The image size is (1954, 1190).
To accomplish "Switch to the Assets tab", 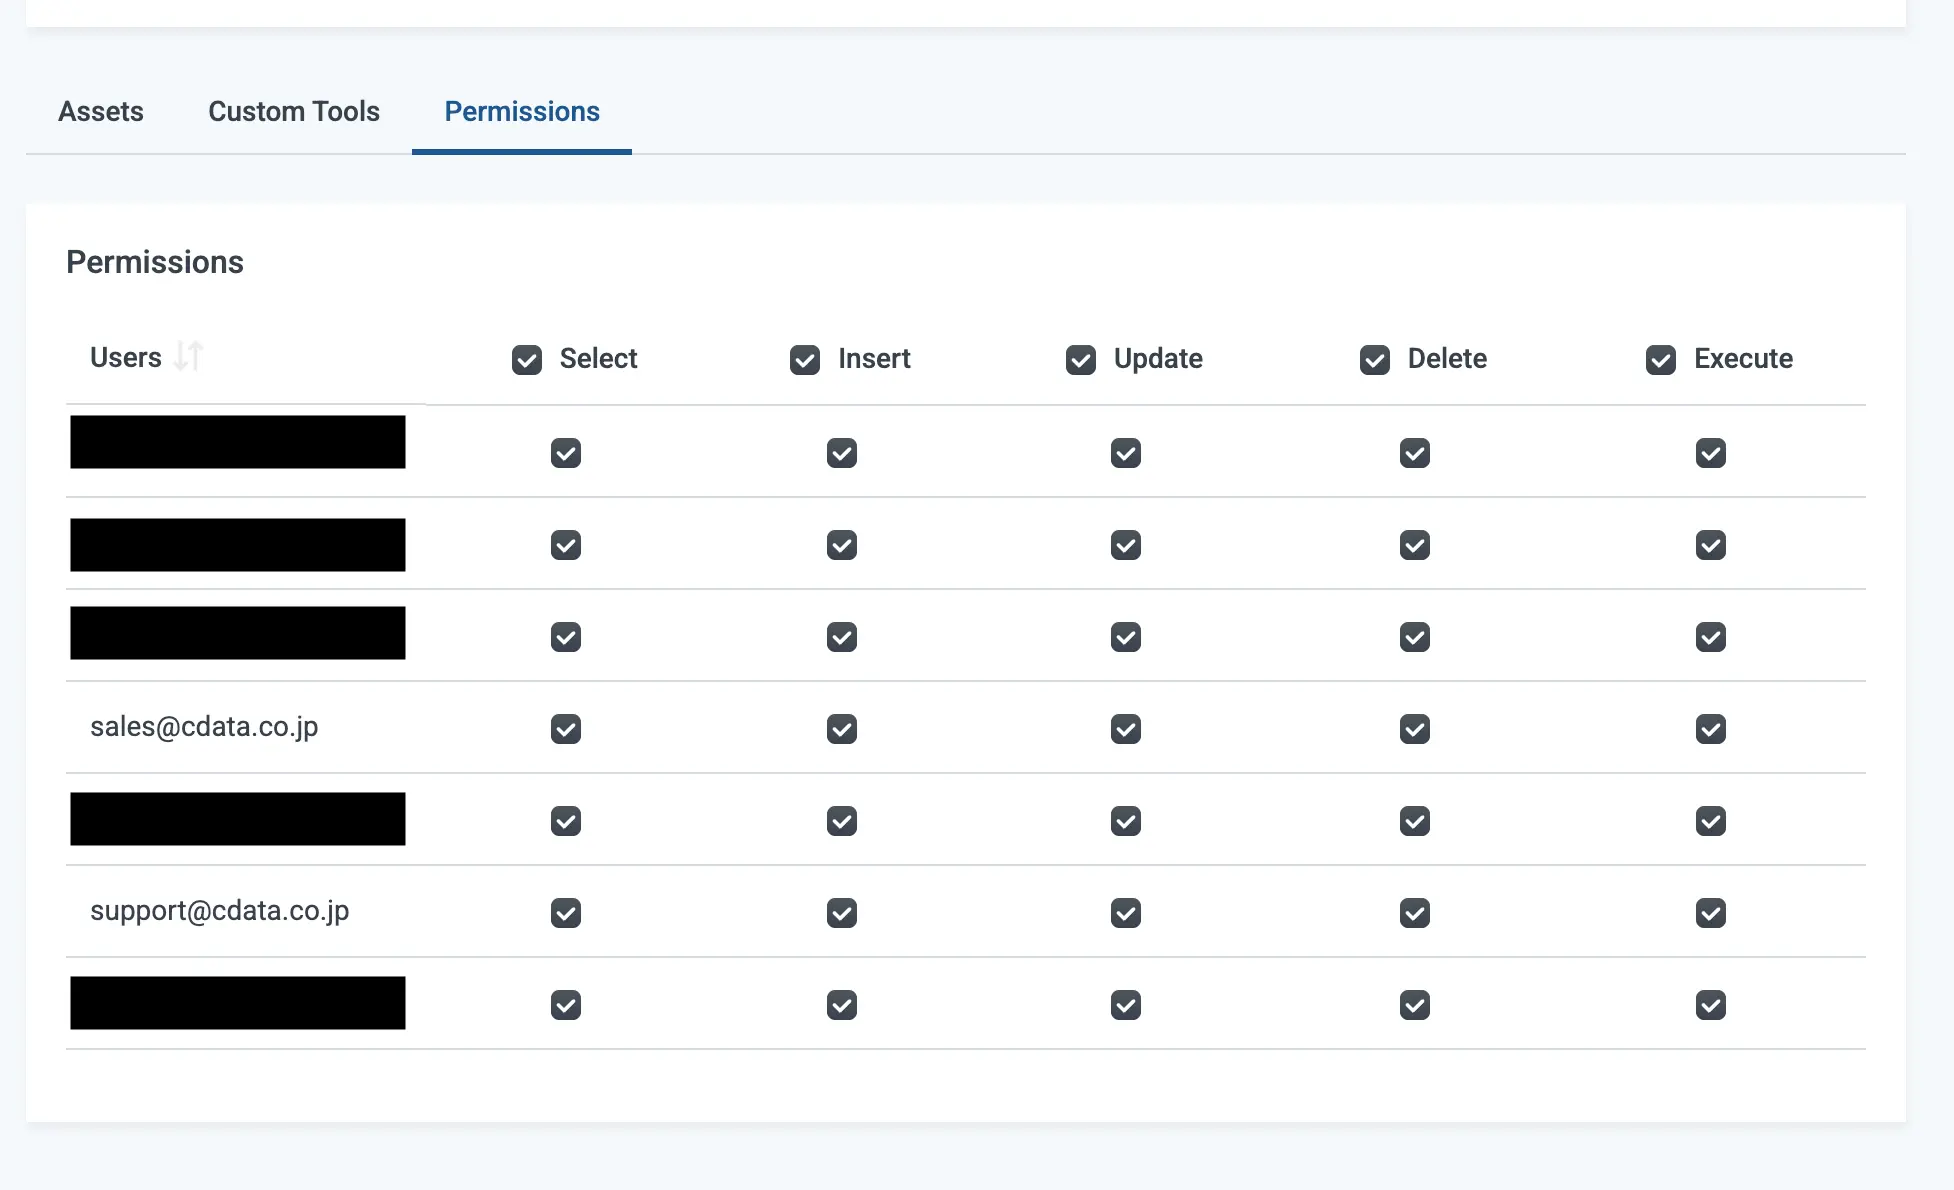I will click(101, 111).
